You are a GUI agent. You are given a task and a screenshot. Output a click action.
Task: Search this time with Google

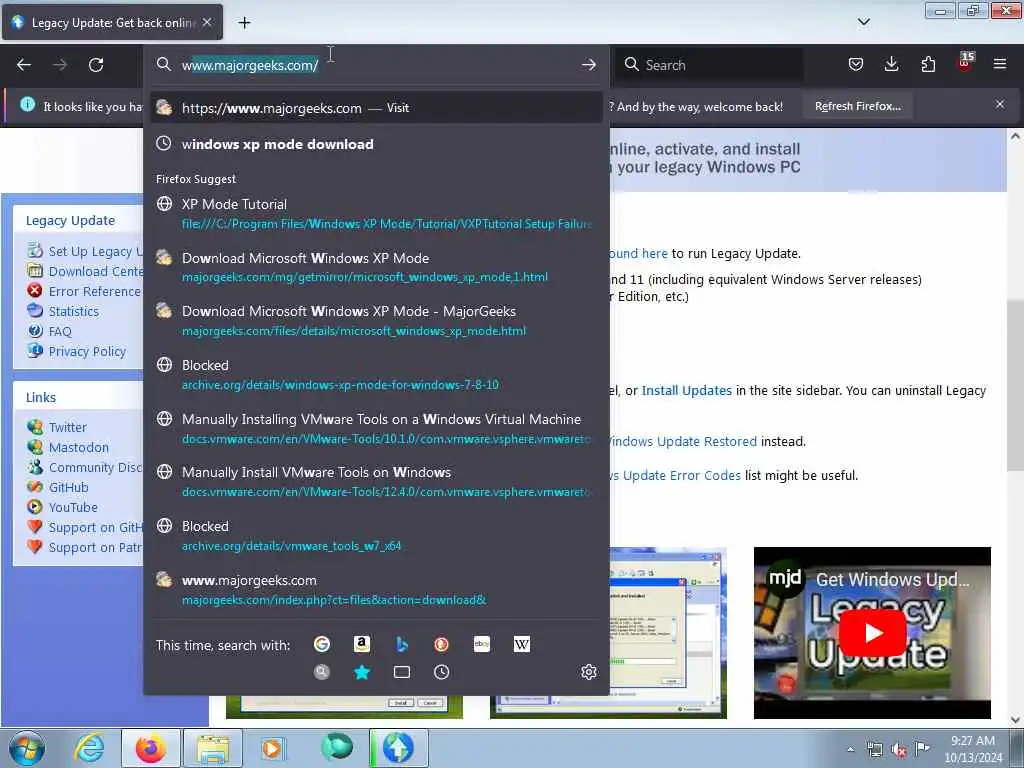(322, 645)
